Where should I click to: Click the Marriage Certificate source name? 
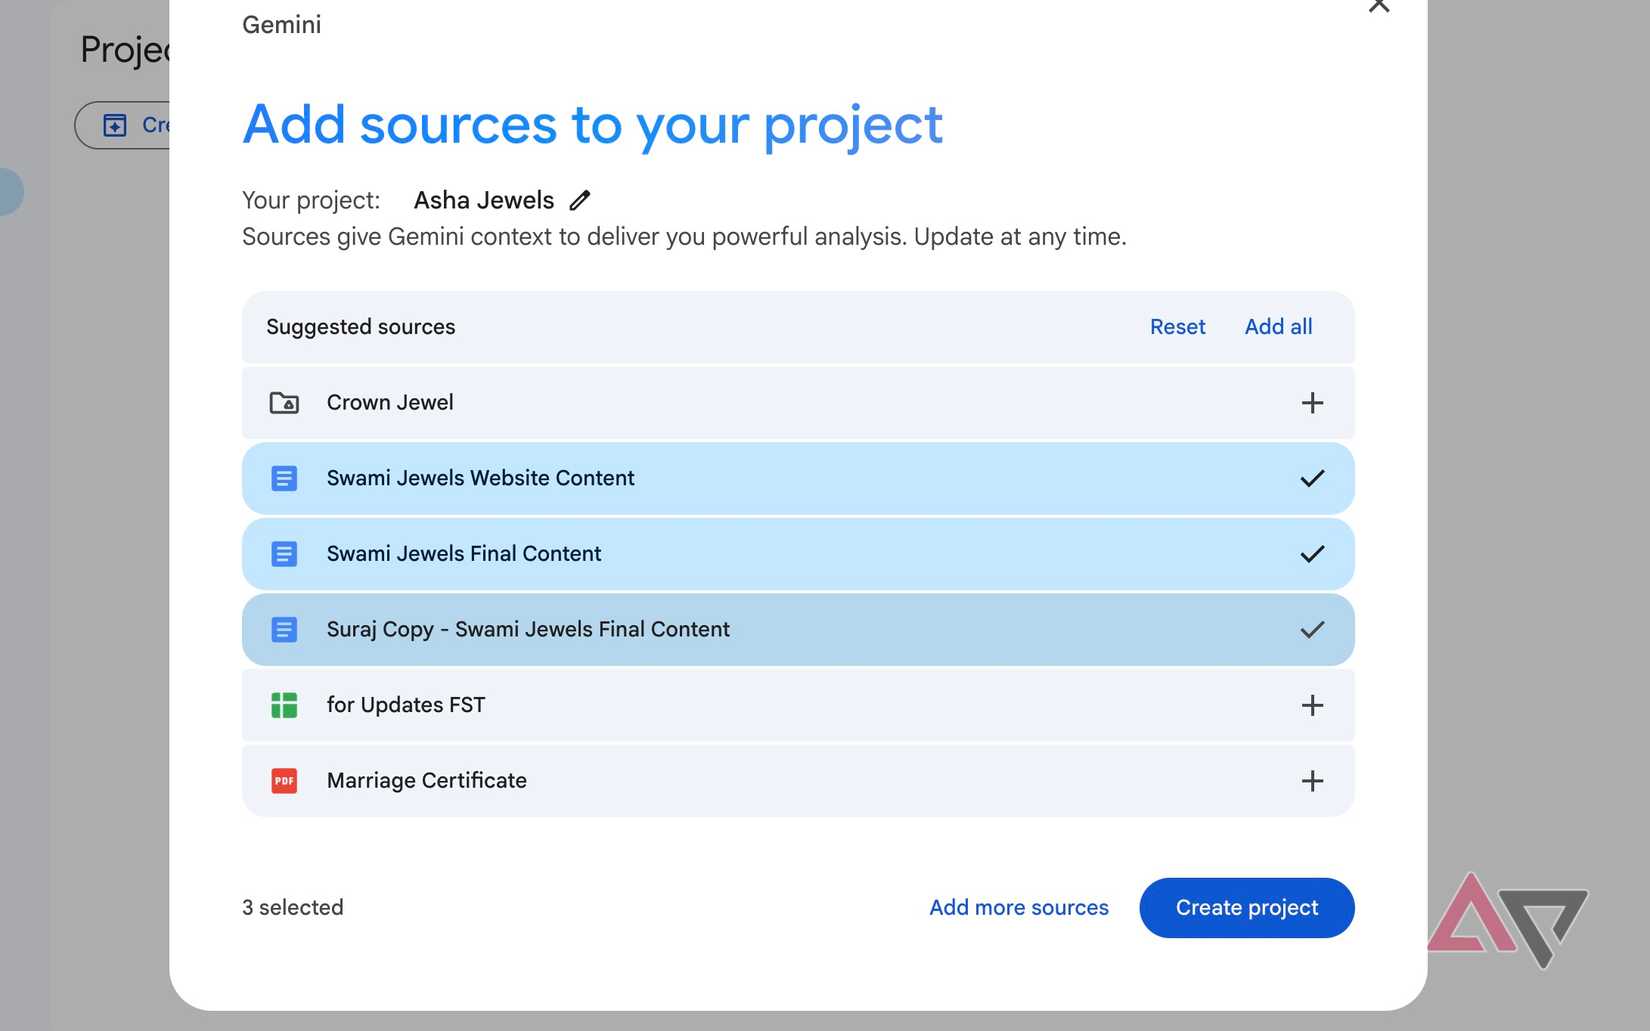[x=427, y=781]
